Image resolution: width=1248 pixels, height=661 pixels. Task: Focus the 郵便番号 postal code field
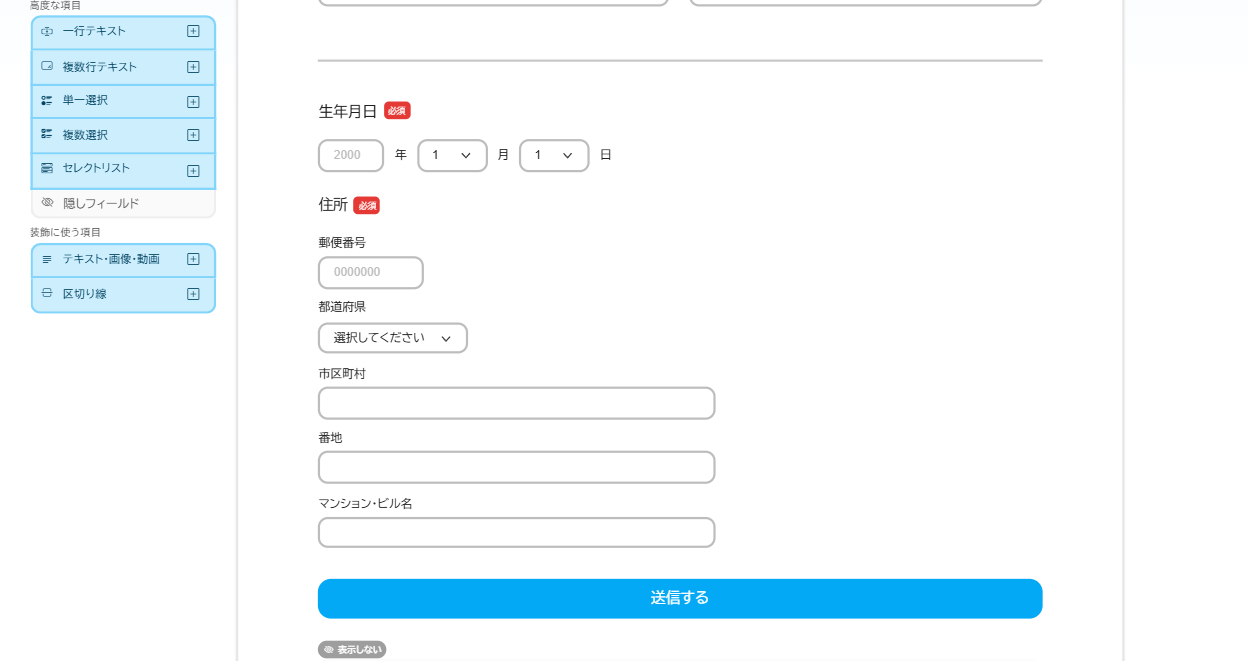coord(370,272)
